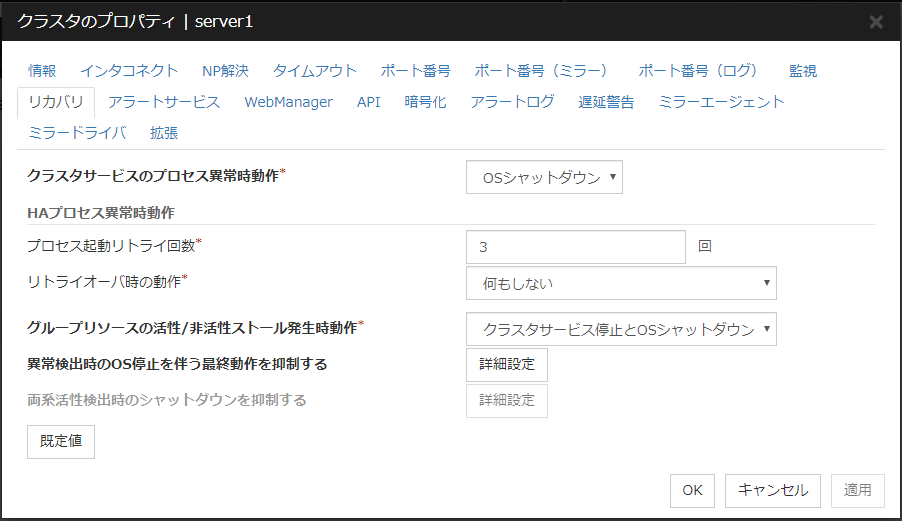Open the 監視 tab
Viewport: 902px width, 521px height.
pyautogui.click(x=802, y=71)
